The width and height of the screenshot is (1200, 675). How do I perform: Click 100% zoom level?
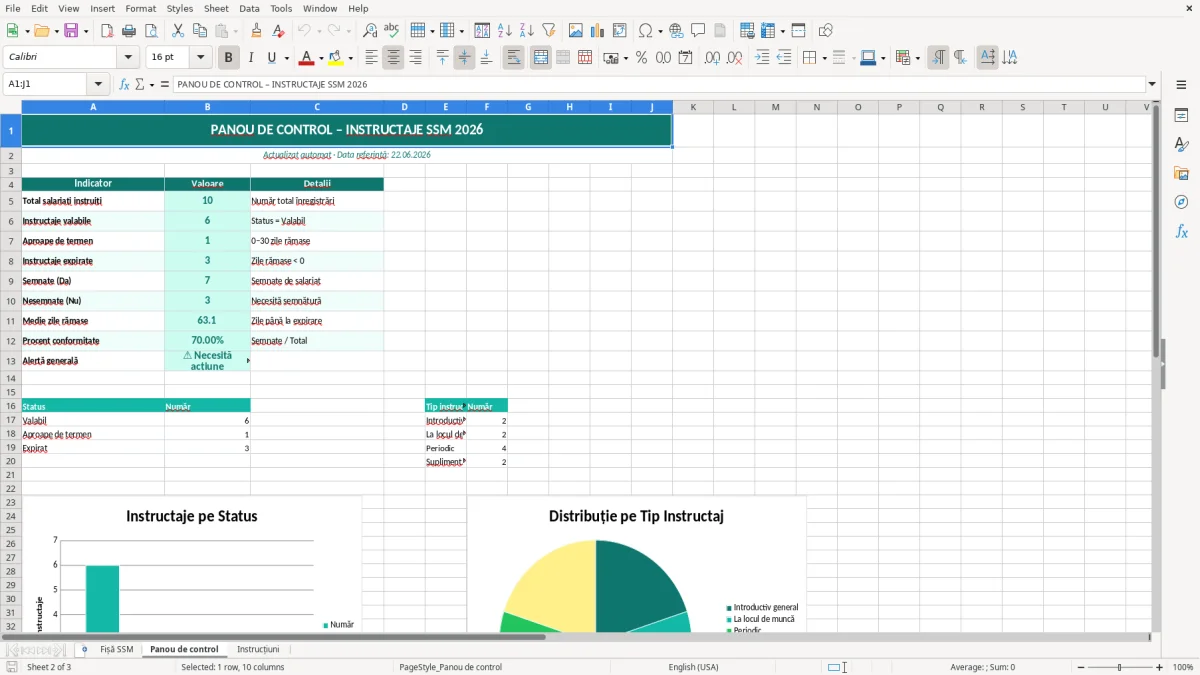[1183, 667]
